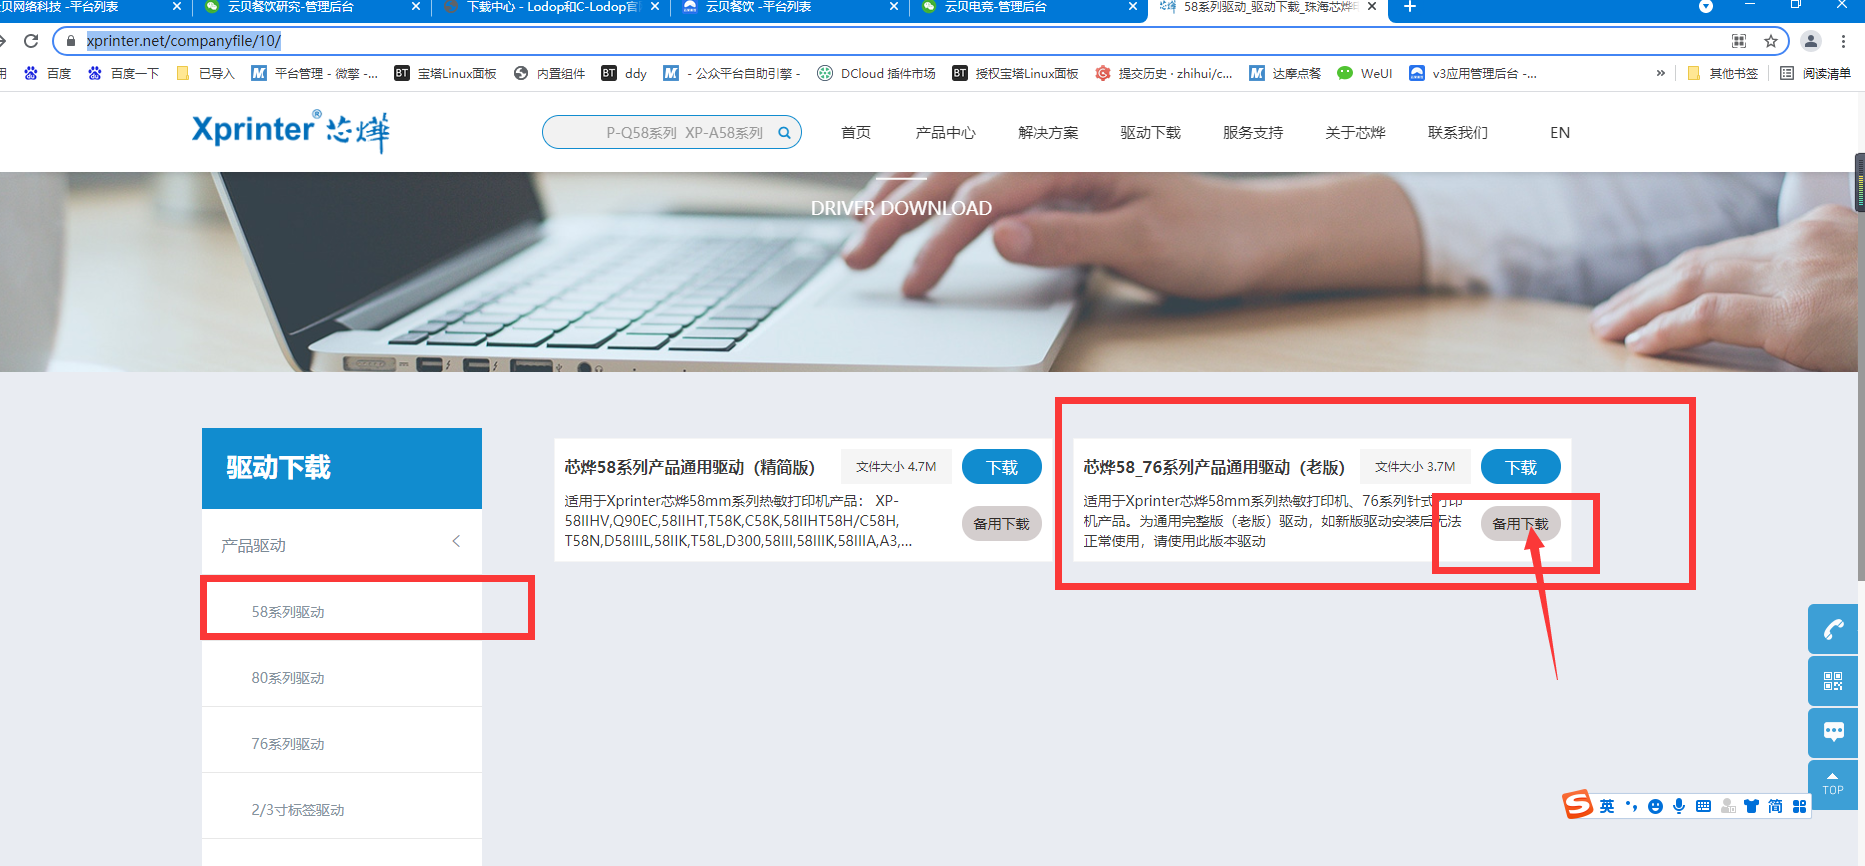
Task: Click the chat message floating side button
Action: point(1833,733)
